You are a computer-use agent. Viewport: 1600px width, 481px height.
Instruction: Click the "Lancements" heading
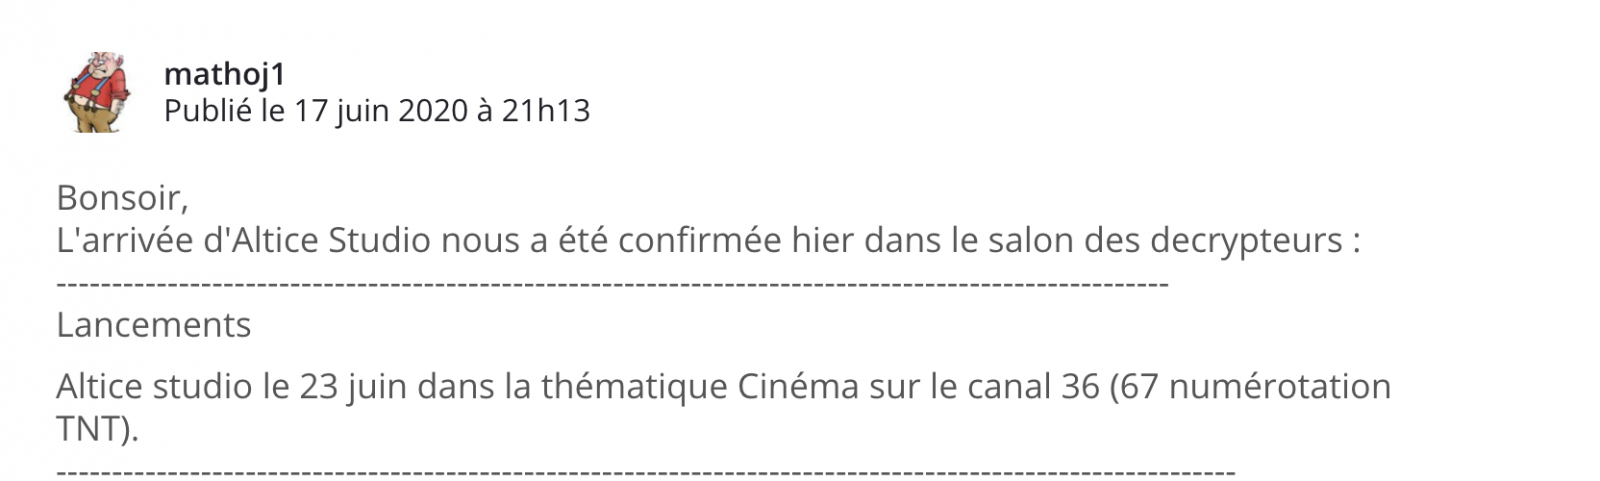[153, 325]
